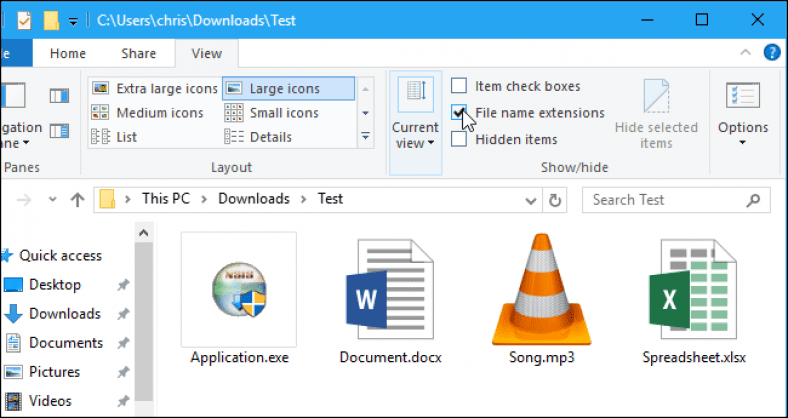The image size is (788, 418).
Task: Open the Current view dropdown
Action: point(416,123)
